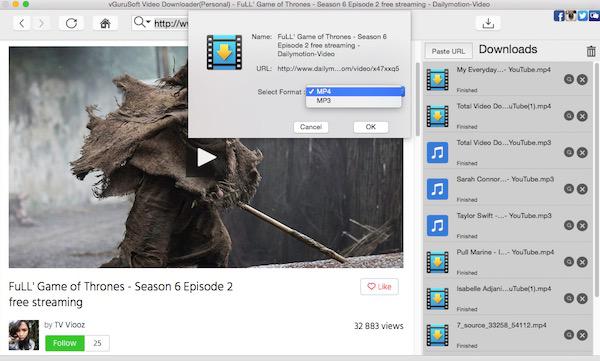Click the film download icon in dialog

(x=224, y=52)
